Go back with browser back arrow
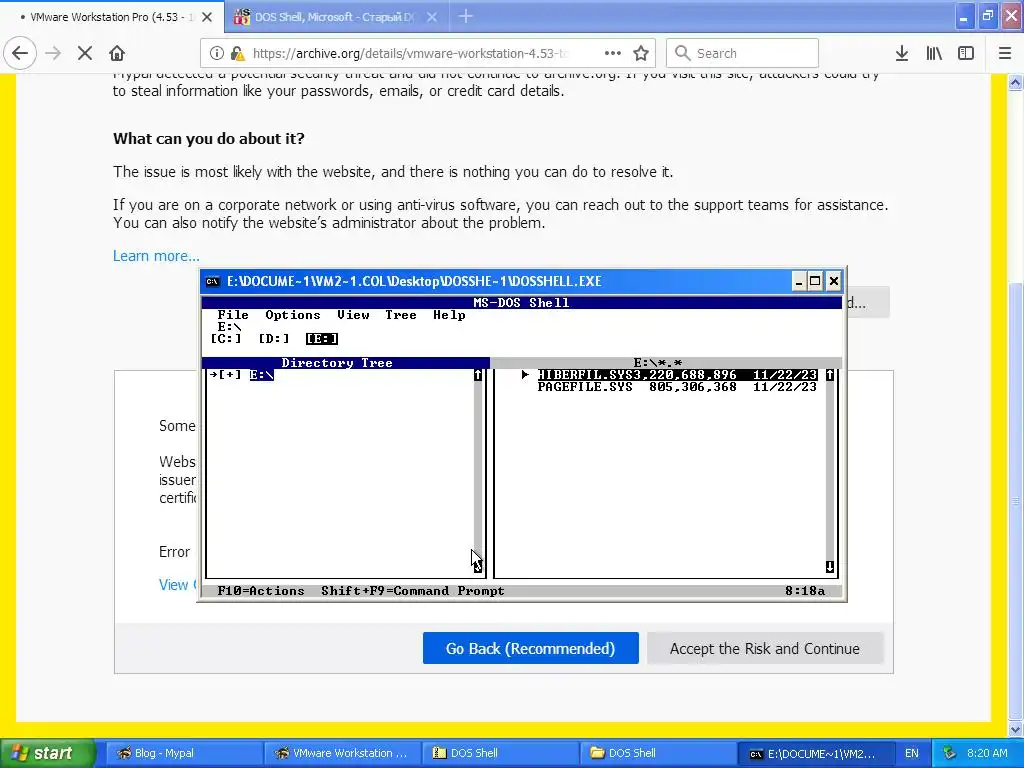This screenshot has width=1024, height=768. (x=20, y=53)
